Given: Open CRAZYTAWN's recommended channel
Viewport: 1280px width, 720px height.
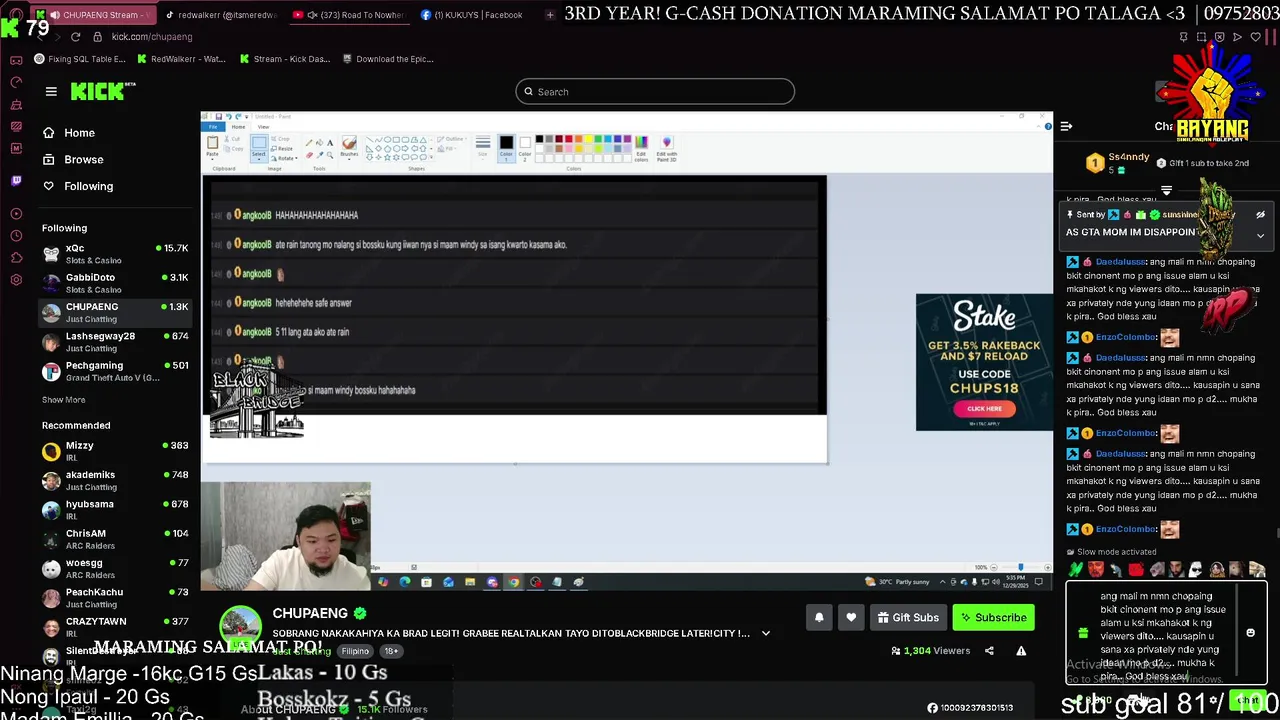Looking at the screenshot, I should (115, 627).
